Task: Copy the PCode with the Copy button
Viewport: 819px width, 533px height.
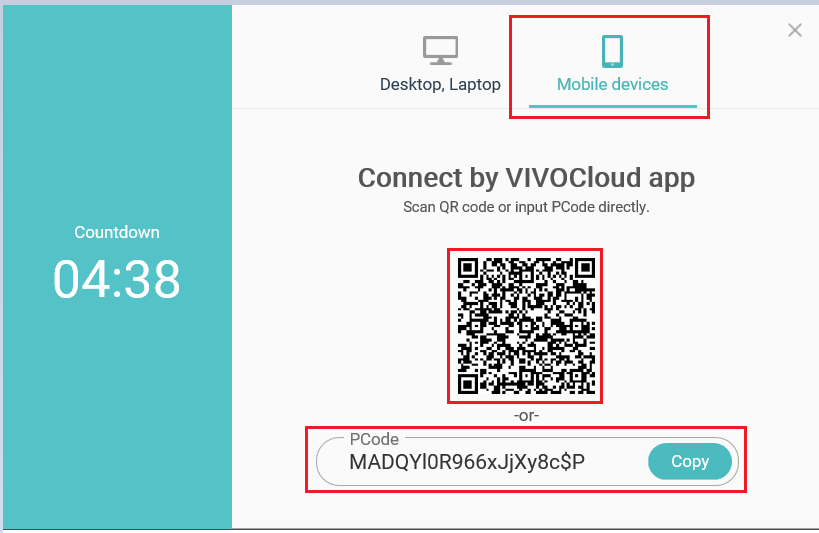Action: pyautogui.click(x=689, y=461)
